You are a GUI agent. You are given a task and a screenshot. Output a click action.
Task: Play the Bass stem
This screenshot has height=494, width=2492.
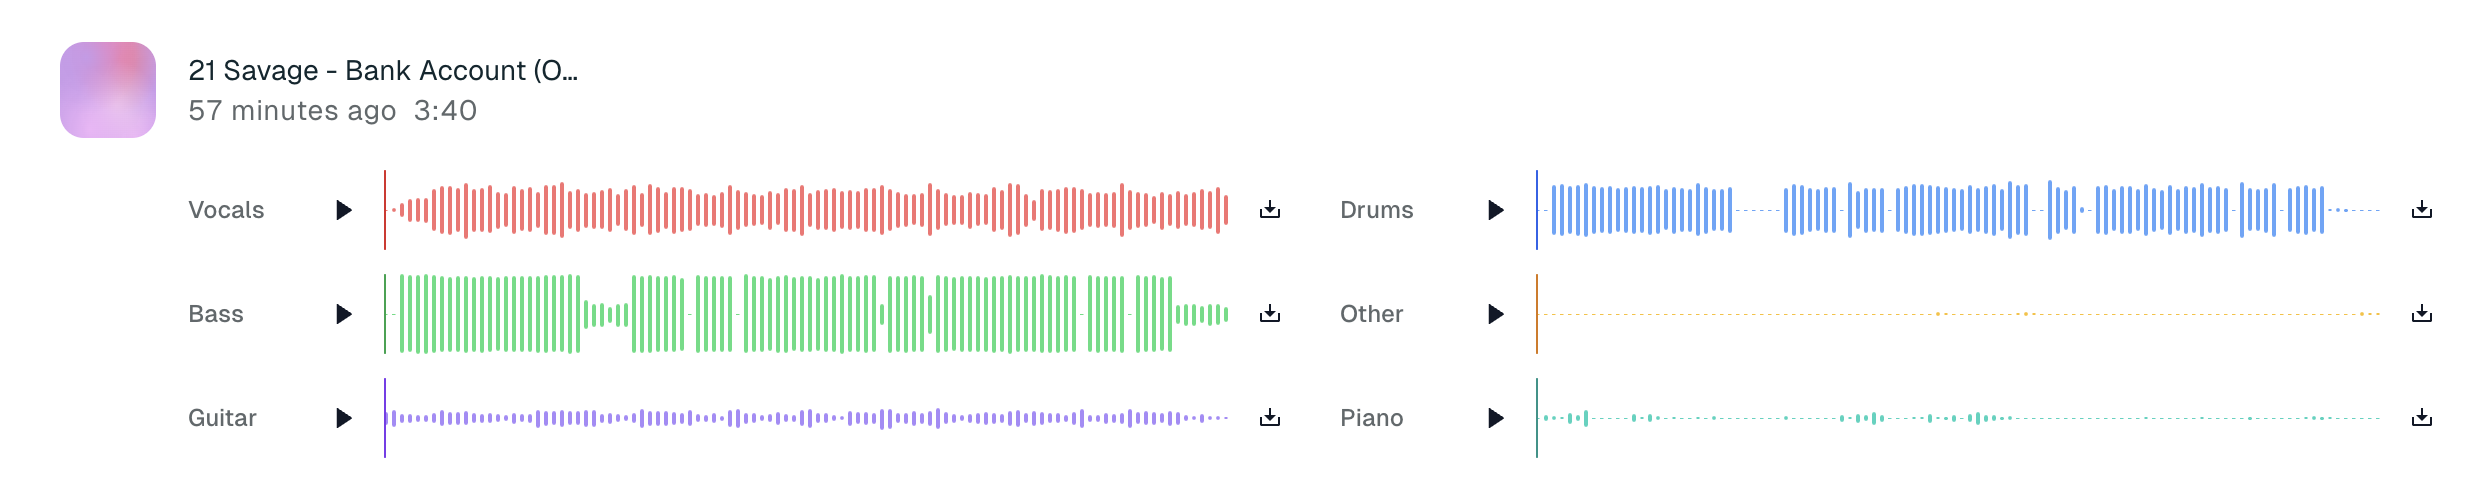coord(344,314)
